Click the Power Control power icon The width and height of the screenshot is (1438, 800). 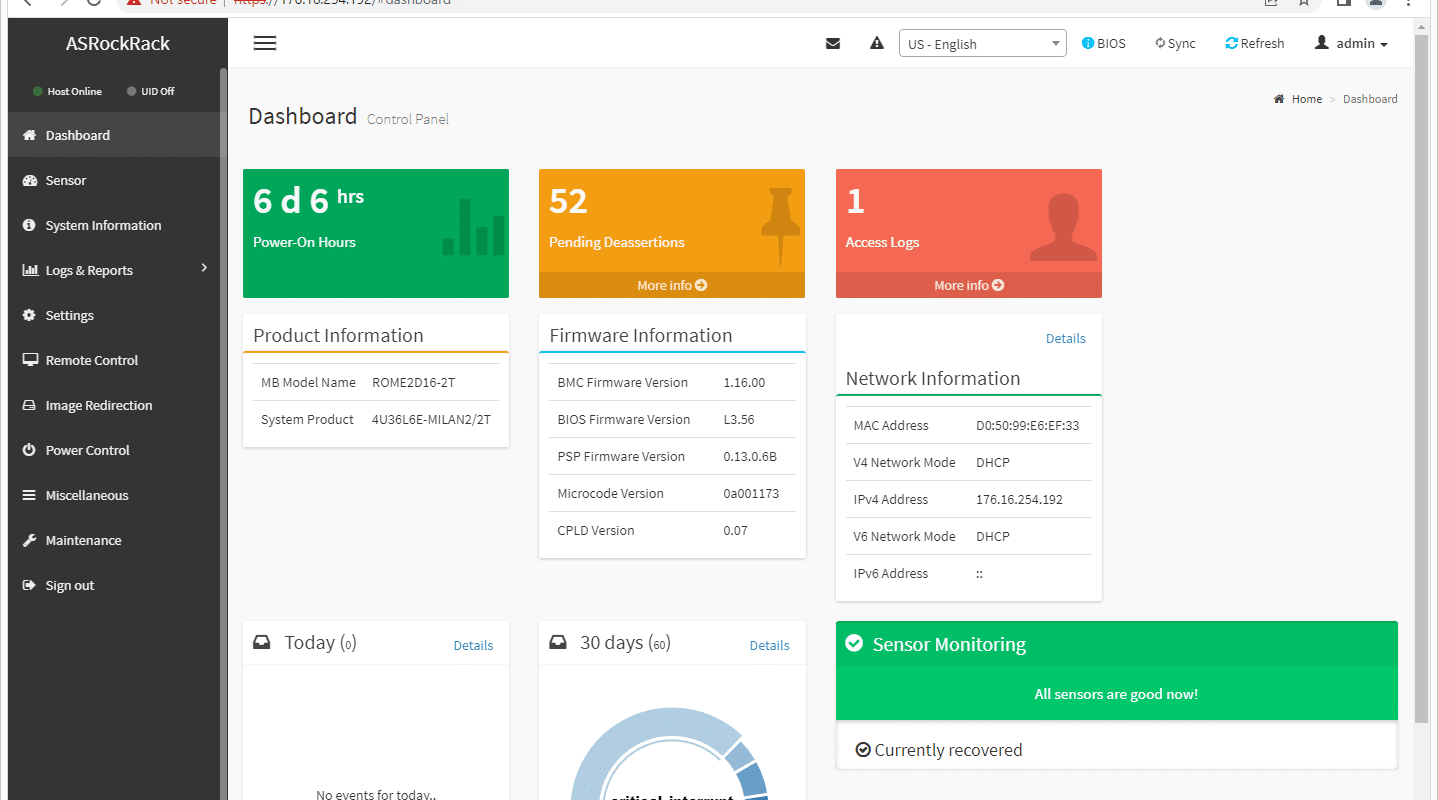(x=29, y=450)
